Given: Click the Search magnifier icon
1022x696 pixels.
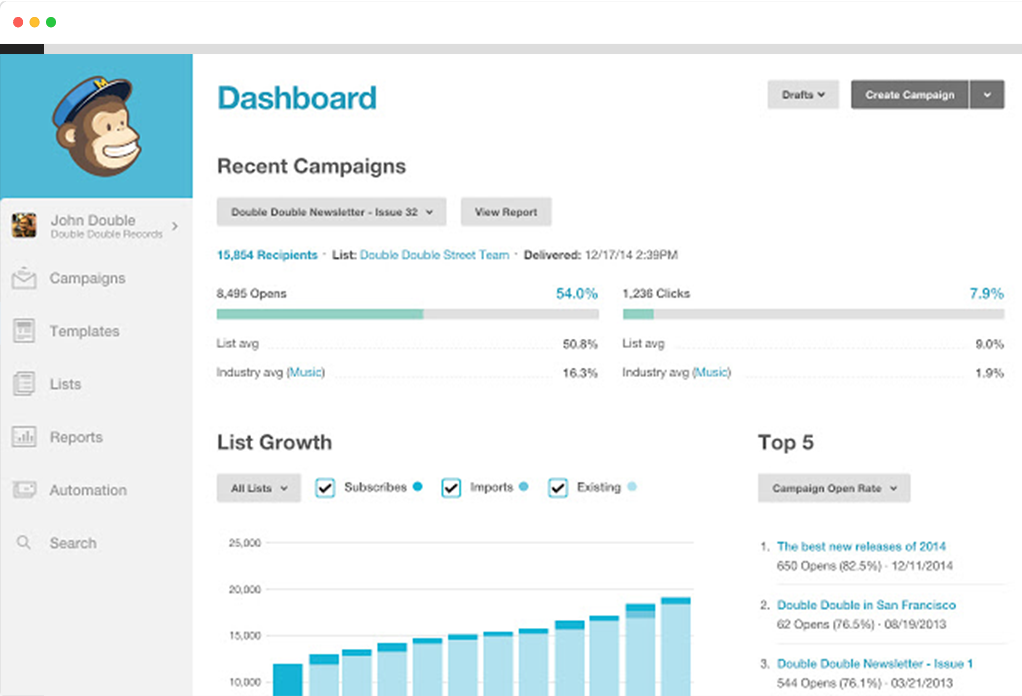Looking at the screenshot, I should [24, 542].
